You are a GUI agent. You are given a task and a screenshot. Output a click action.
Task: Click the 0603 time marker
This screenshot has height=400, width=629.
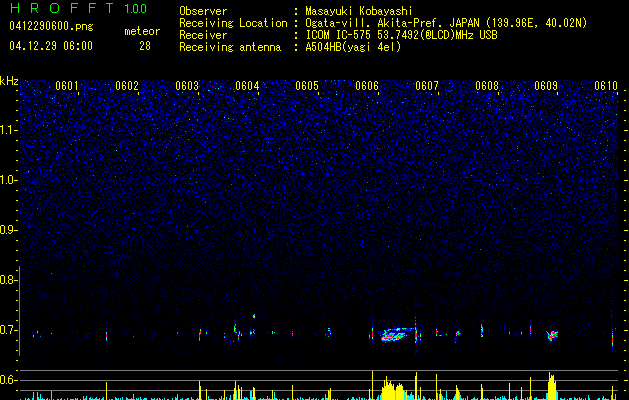coord(187,86)
